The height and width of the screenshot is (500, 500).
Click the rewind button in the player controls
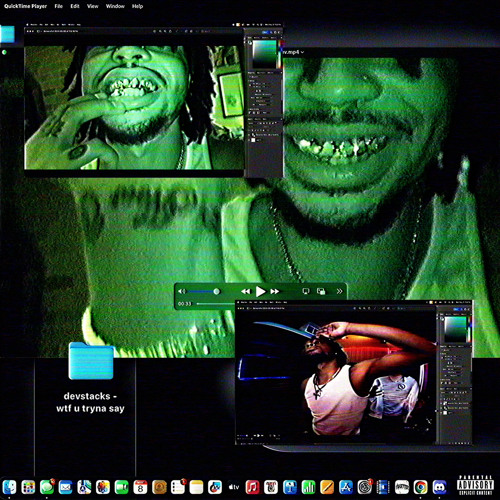tap(246, 291)
